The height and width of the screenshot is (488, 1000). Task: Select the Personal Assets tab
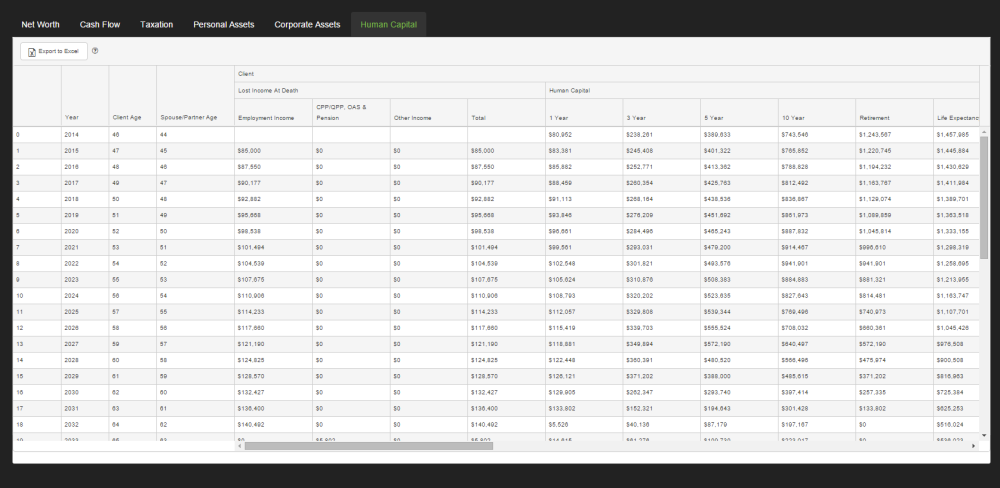pyautogui.click(x=223, y=24)
